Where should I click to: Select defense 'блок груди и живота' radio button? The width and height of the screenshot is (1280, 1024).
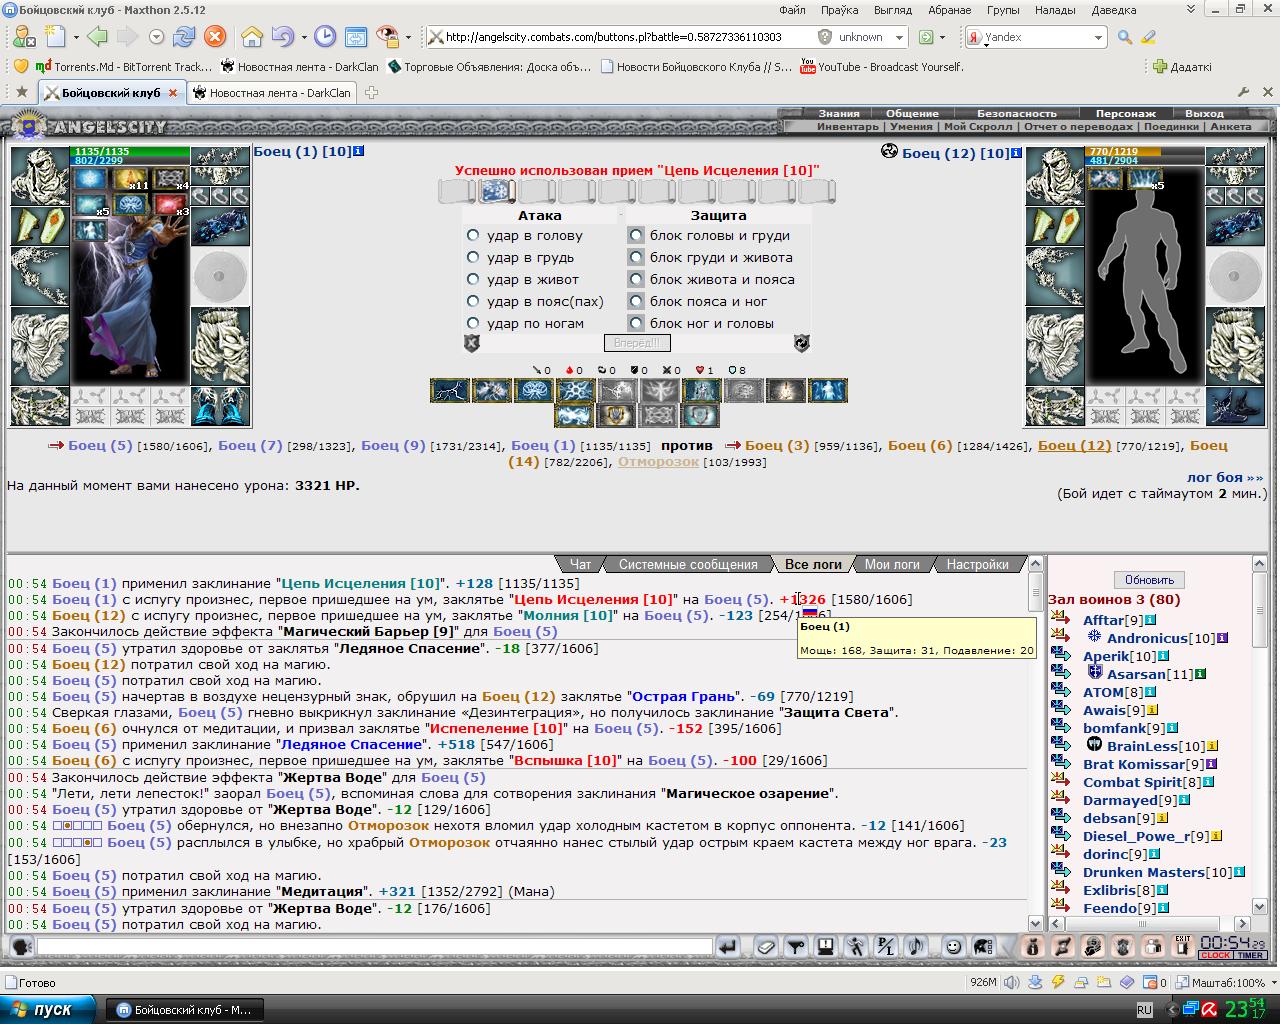click(635, 257)
